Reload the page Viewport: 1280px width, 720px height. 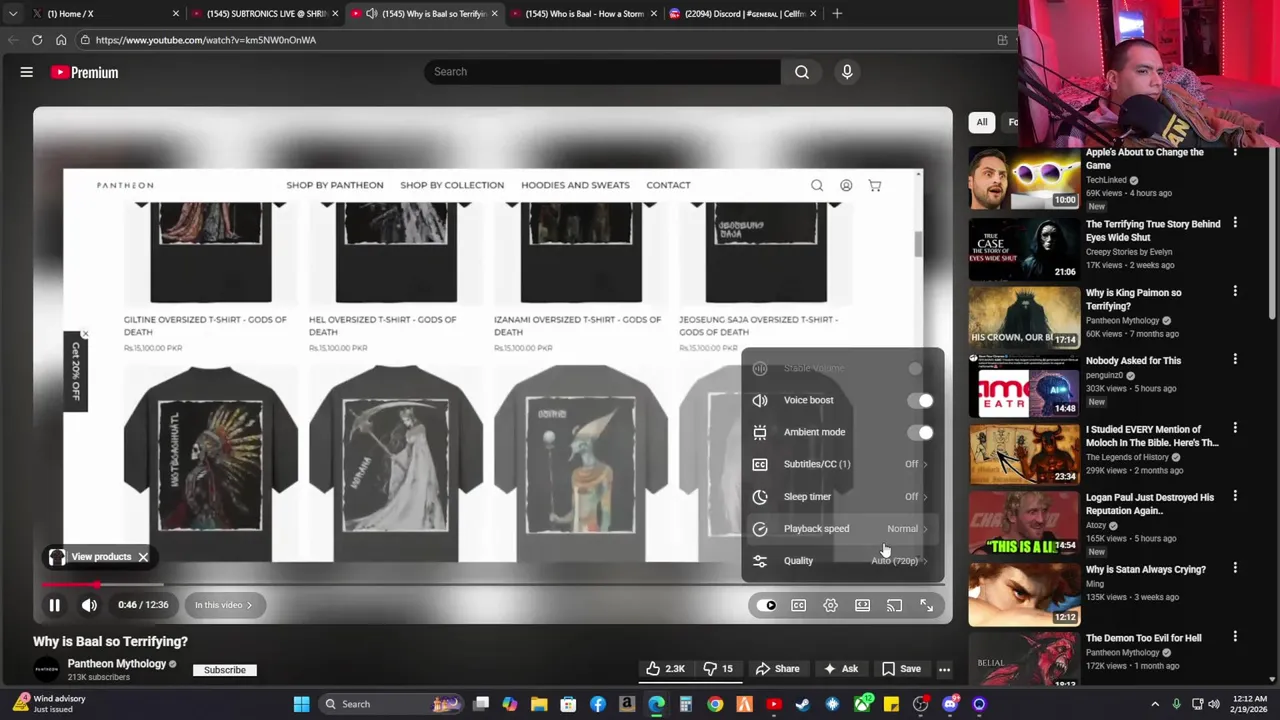tap(37, 40)
